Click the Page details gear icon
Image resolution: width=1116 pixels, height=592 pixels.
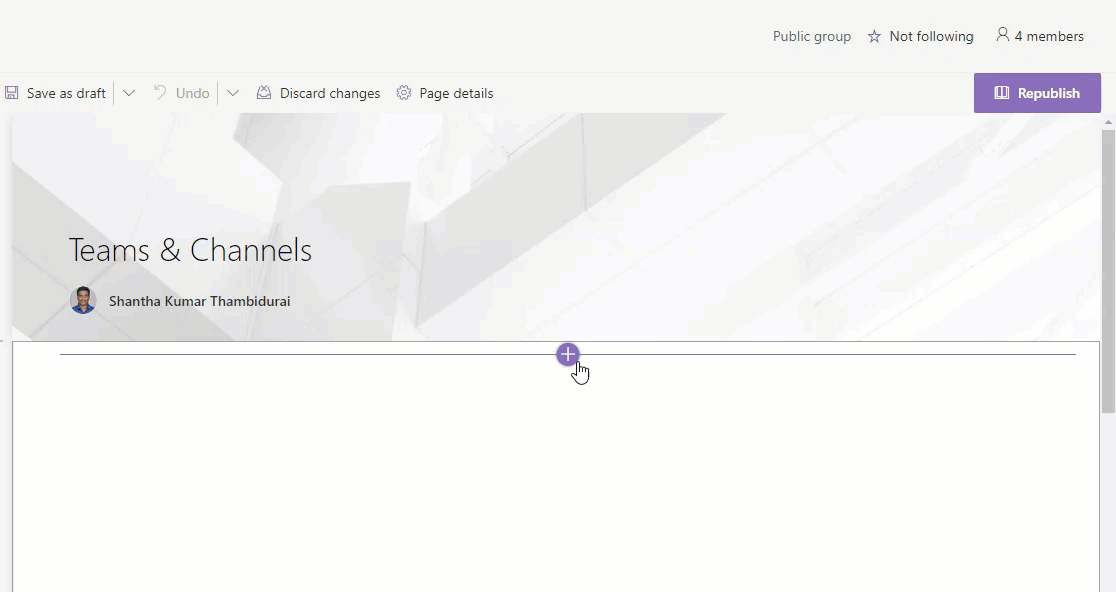(x=404, y=93)
